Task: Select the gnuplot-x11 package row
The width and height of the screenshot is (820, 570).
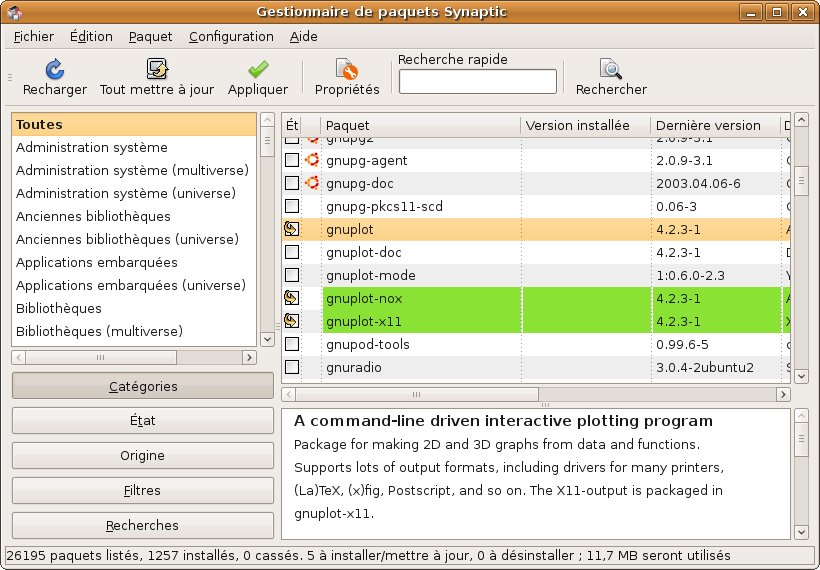Action: pos(536,321)
